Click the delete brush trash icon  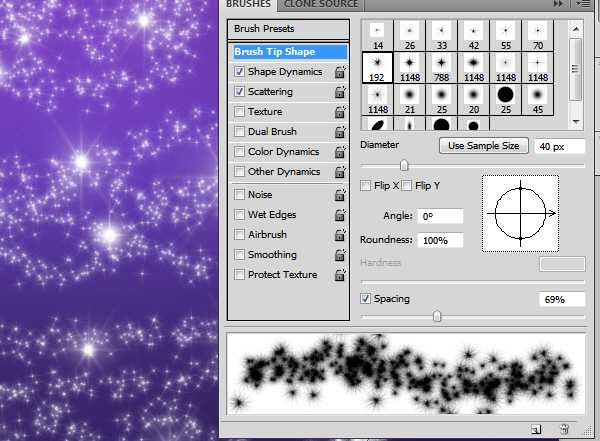point(564,428)
